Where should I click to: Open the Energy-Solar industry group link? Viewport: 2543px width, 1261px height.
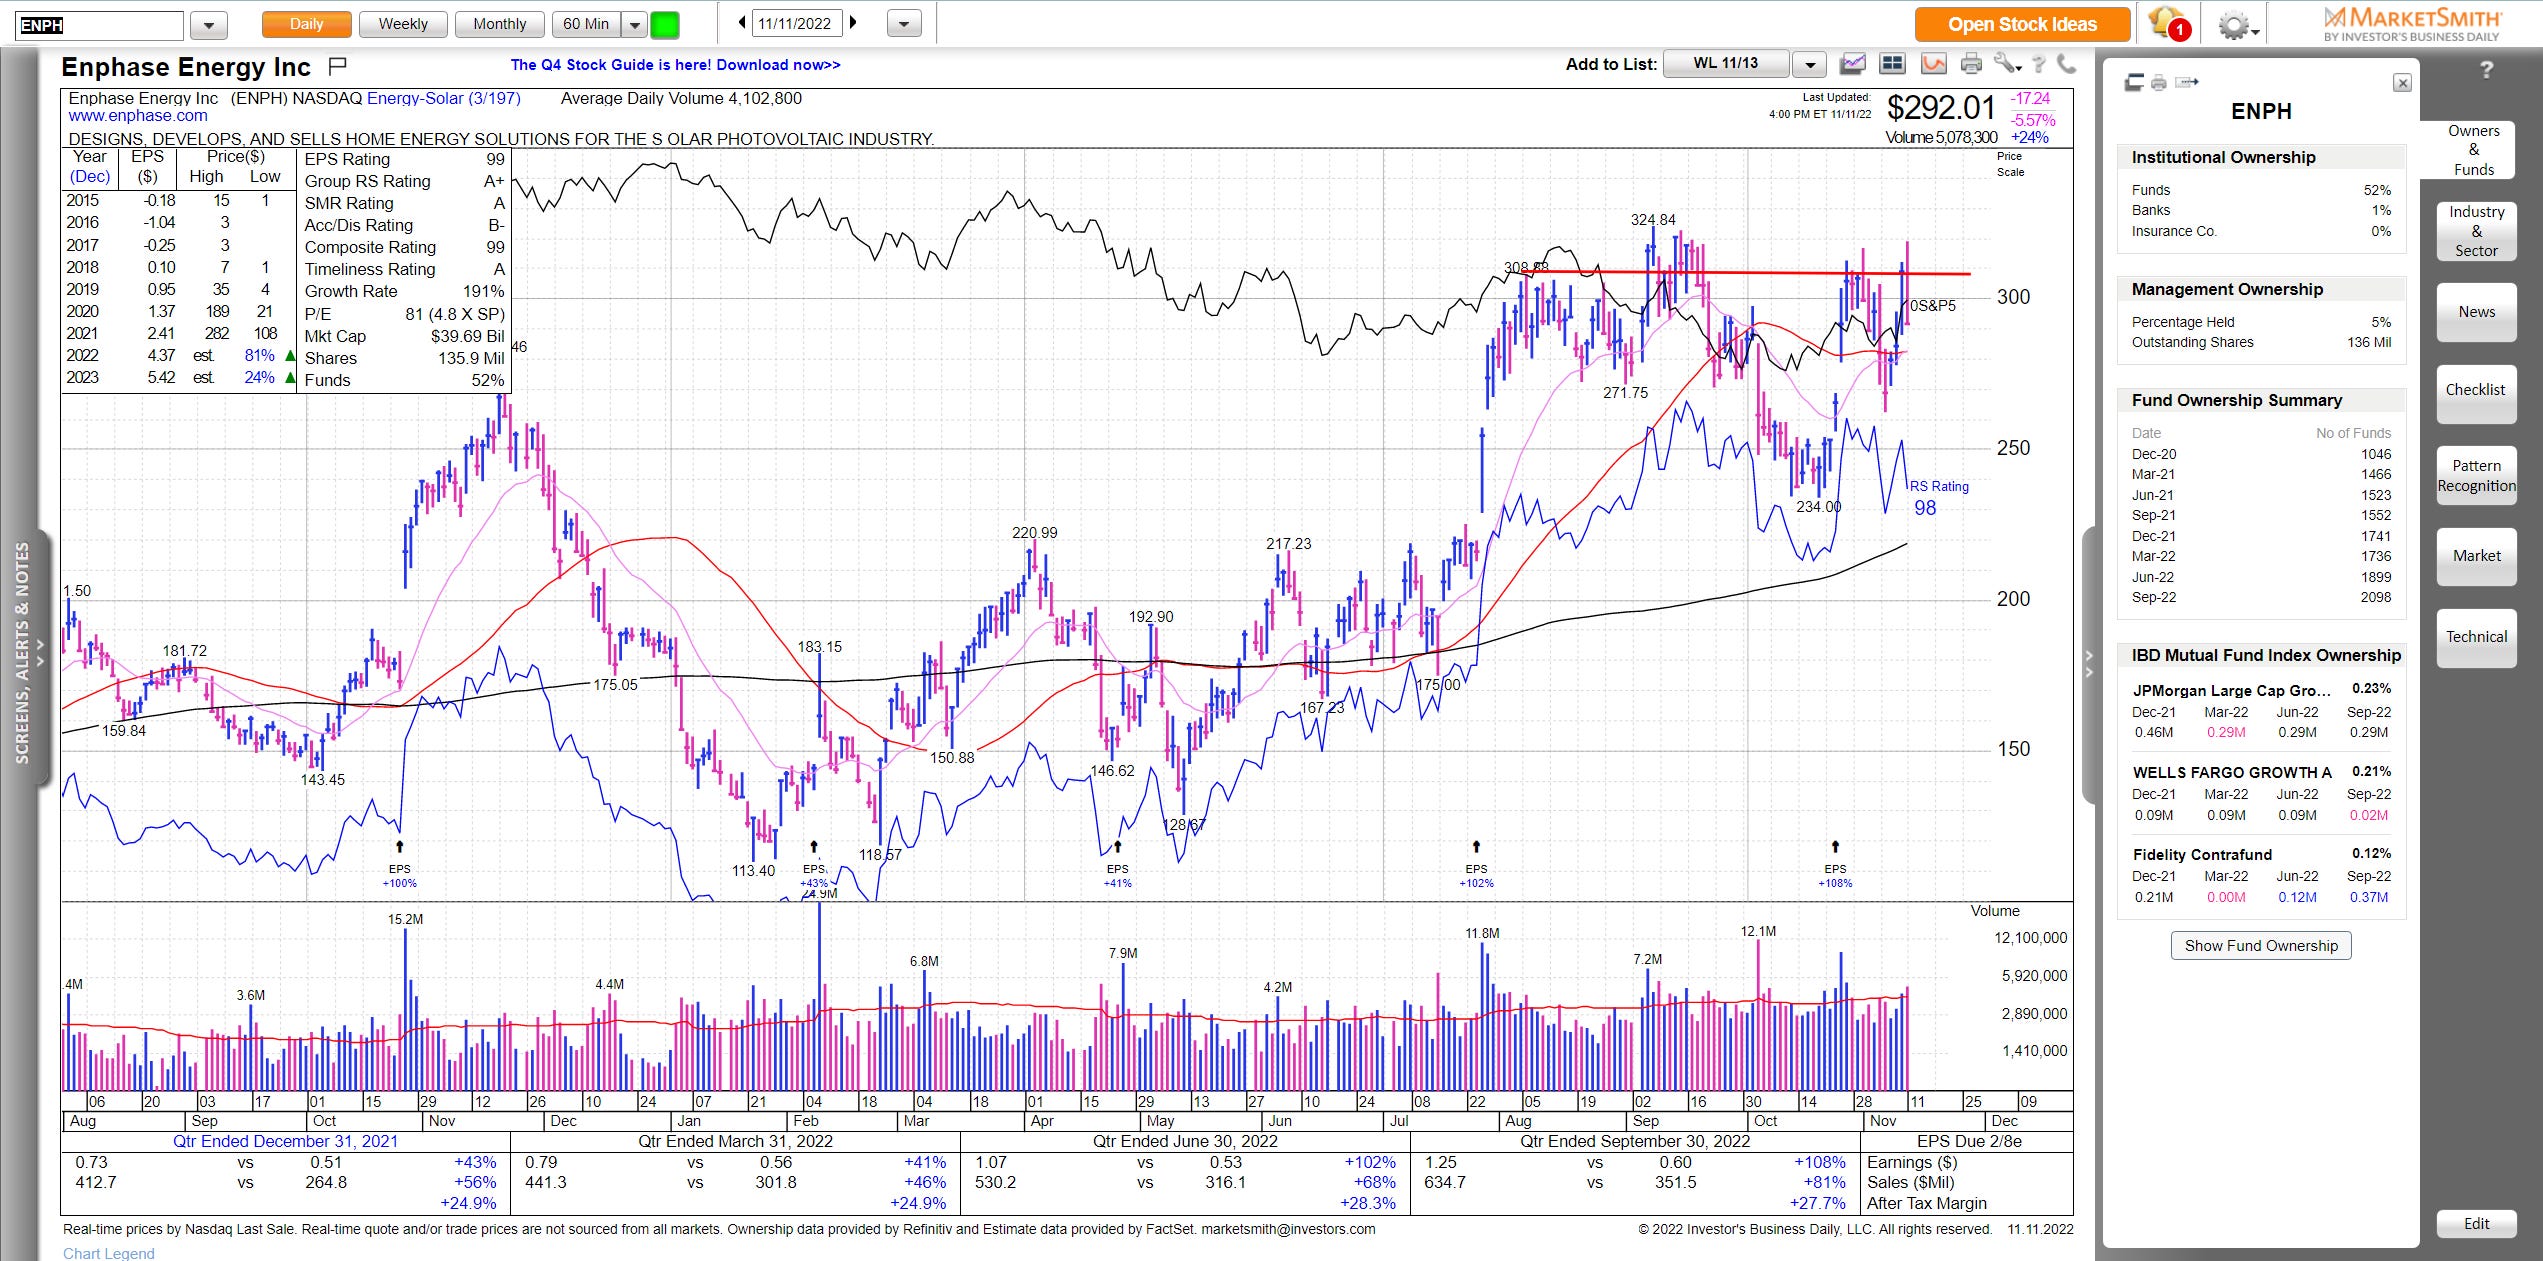[443, 98]
